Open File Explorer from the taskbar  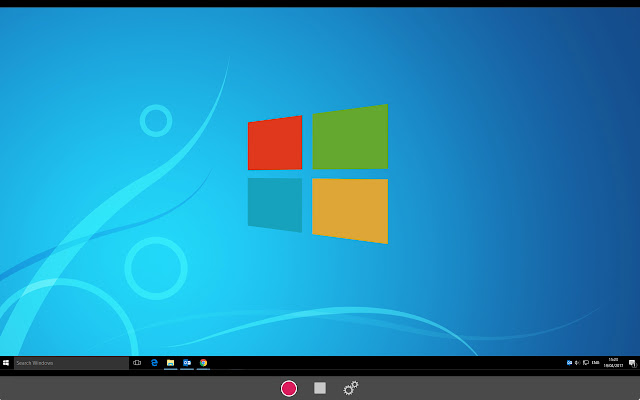tap(171, 363)
